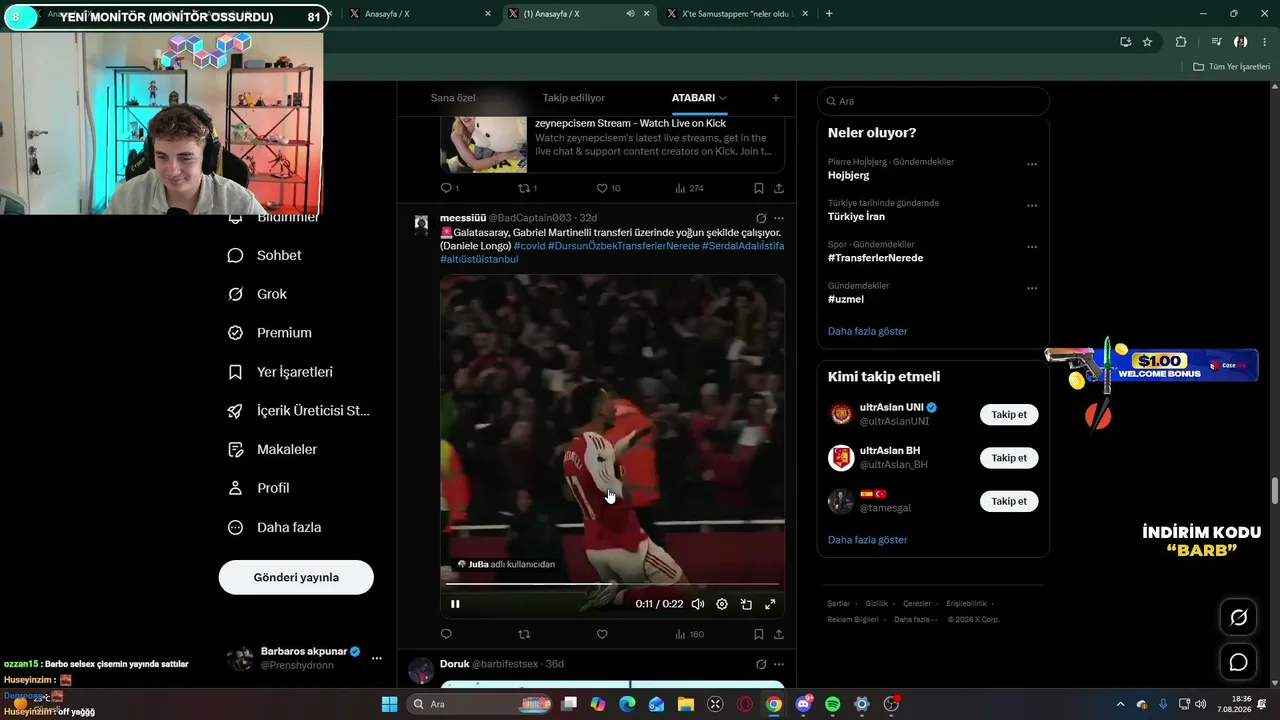
Task: Go to Profil page
Action: point(258,488)
